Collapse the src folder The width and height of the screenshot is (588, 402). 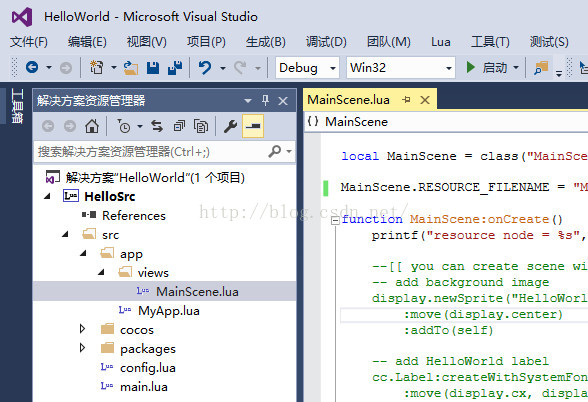tap(65, 234)
